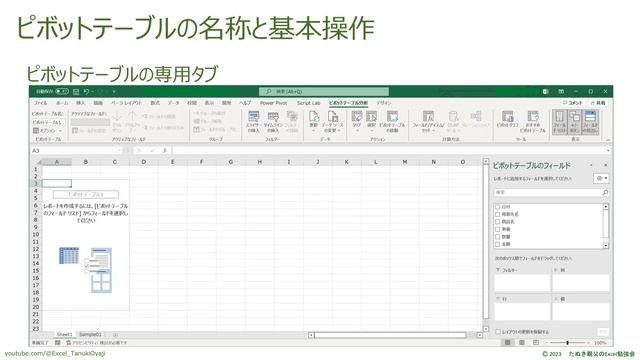The height and width of the screenshot is (360, 640).
Task: Open the Name Box dropdown arrow
Action: 119,151
